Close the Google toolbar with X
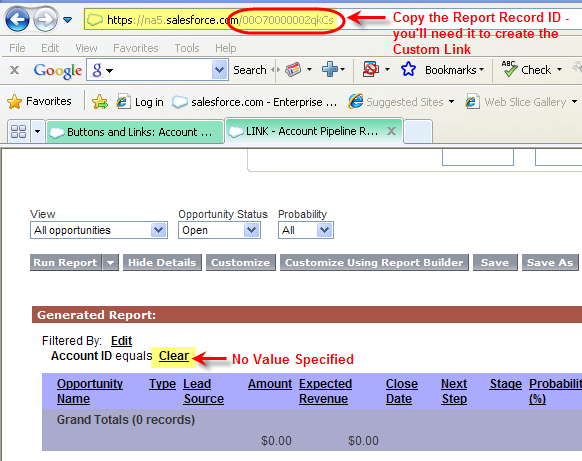 [x=14, y=70]
